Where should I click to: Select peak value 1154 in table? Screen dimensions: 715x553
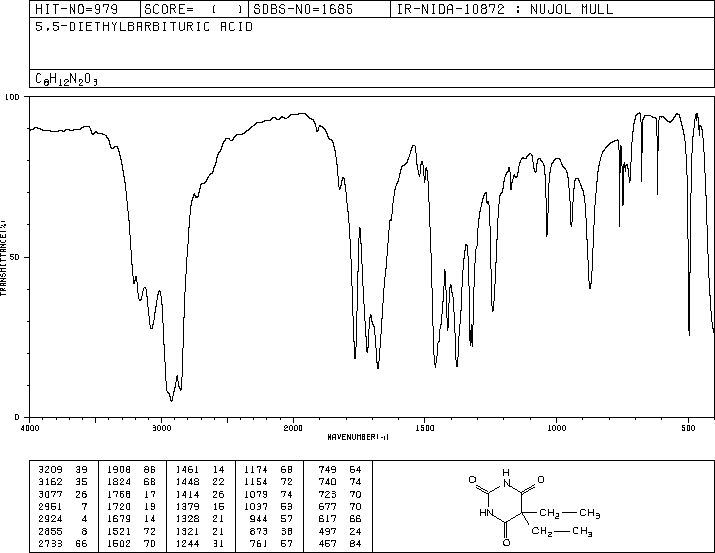pos(256,482)
